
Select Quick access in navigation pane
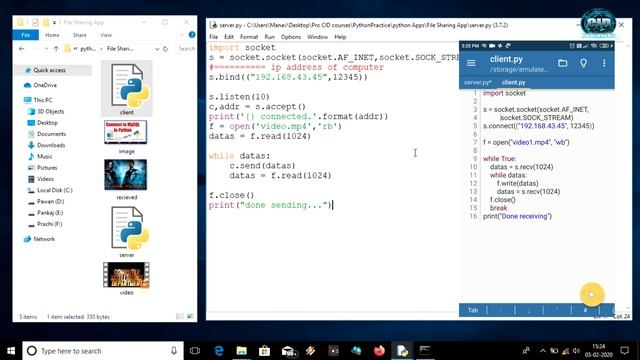tap(49, 70)
